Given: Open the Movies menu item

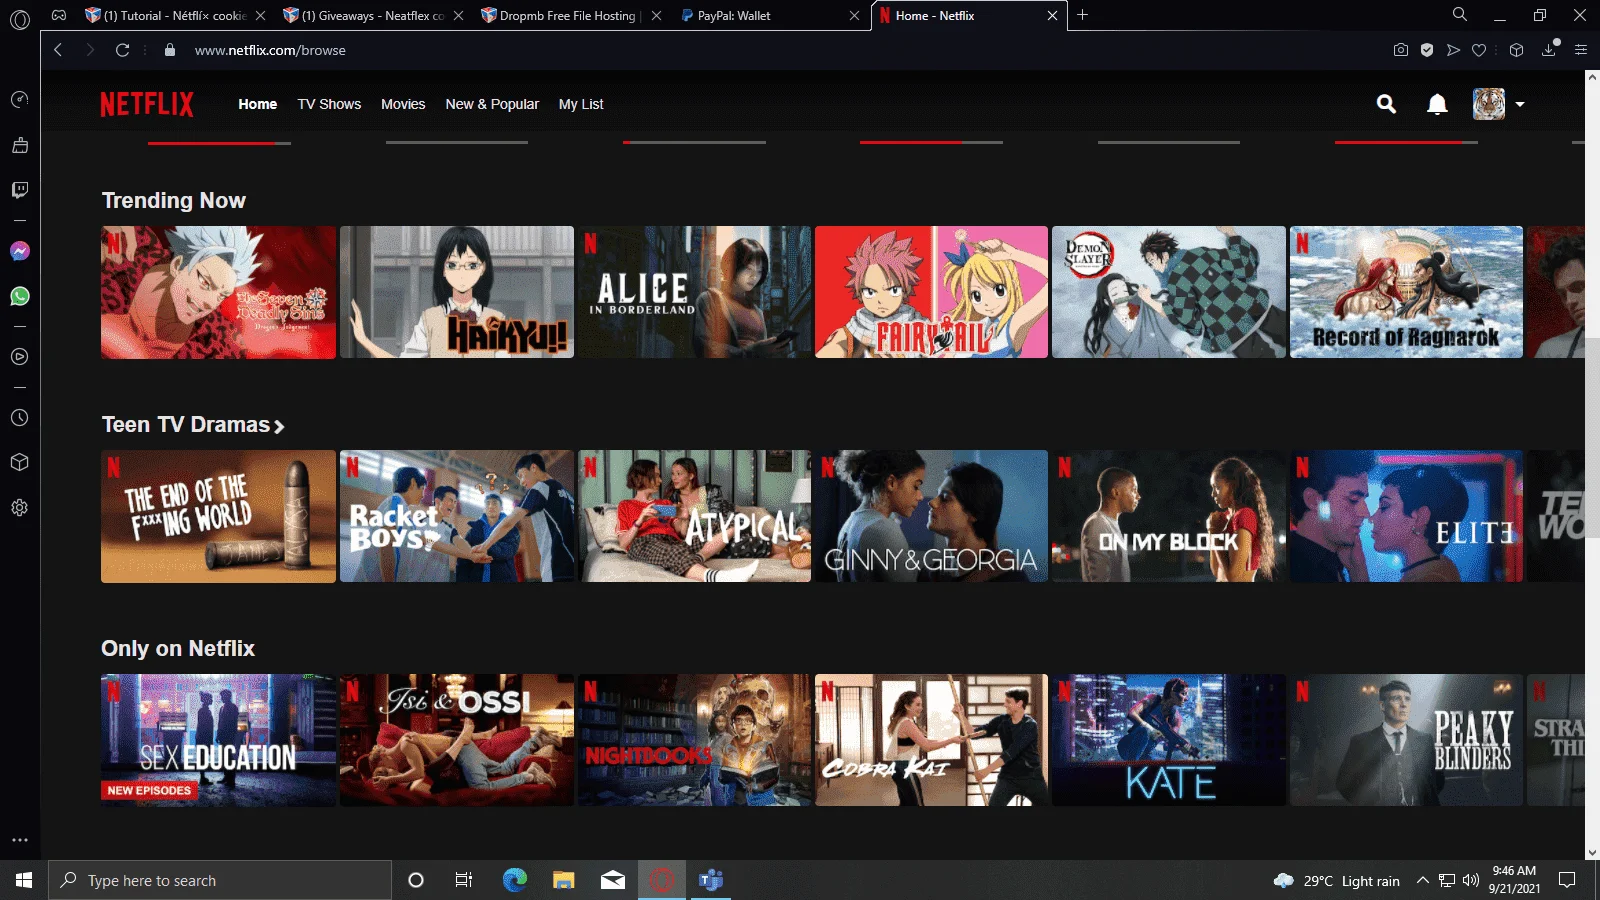Looking at the screenshot, I should [x=403, y=104].
